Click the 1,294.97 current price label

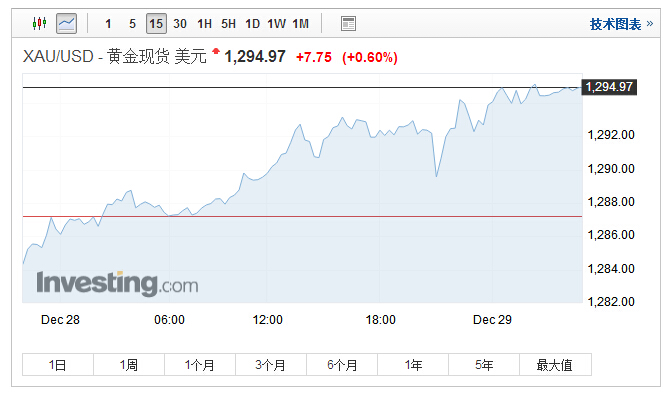(609, 87)
